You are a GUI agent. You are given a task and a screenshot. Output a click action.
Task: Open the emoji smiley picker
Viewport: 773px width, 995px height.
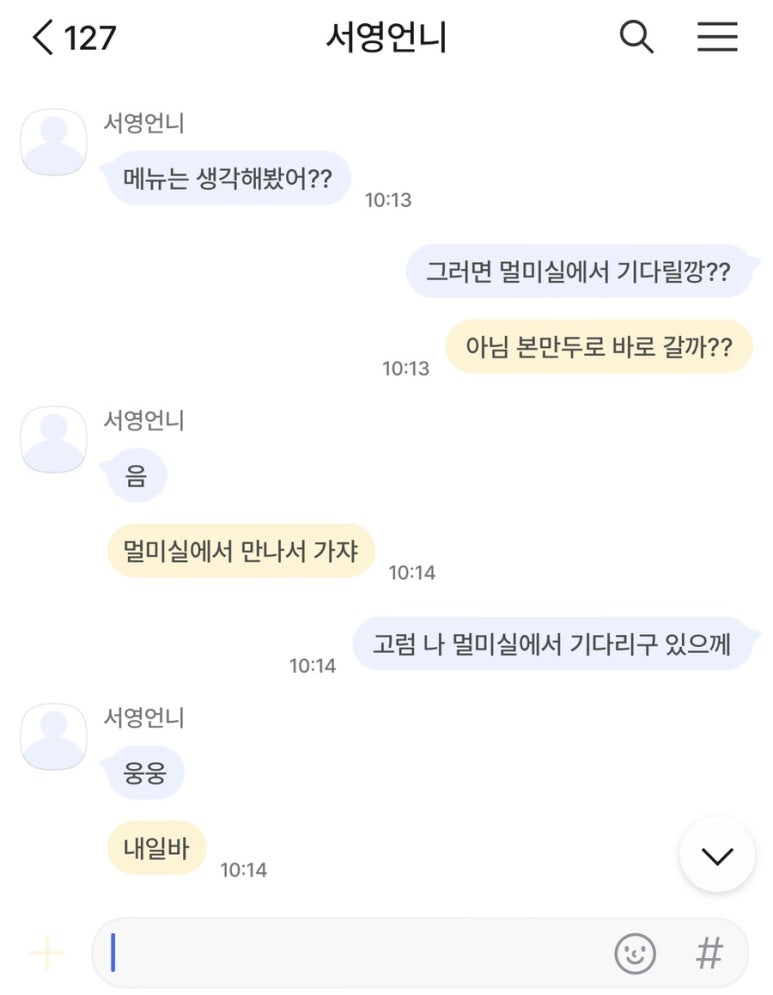[x=635, y=953]
